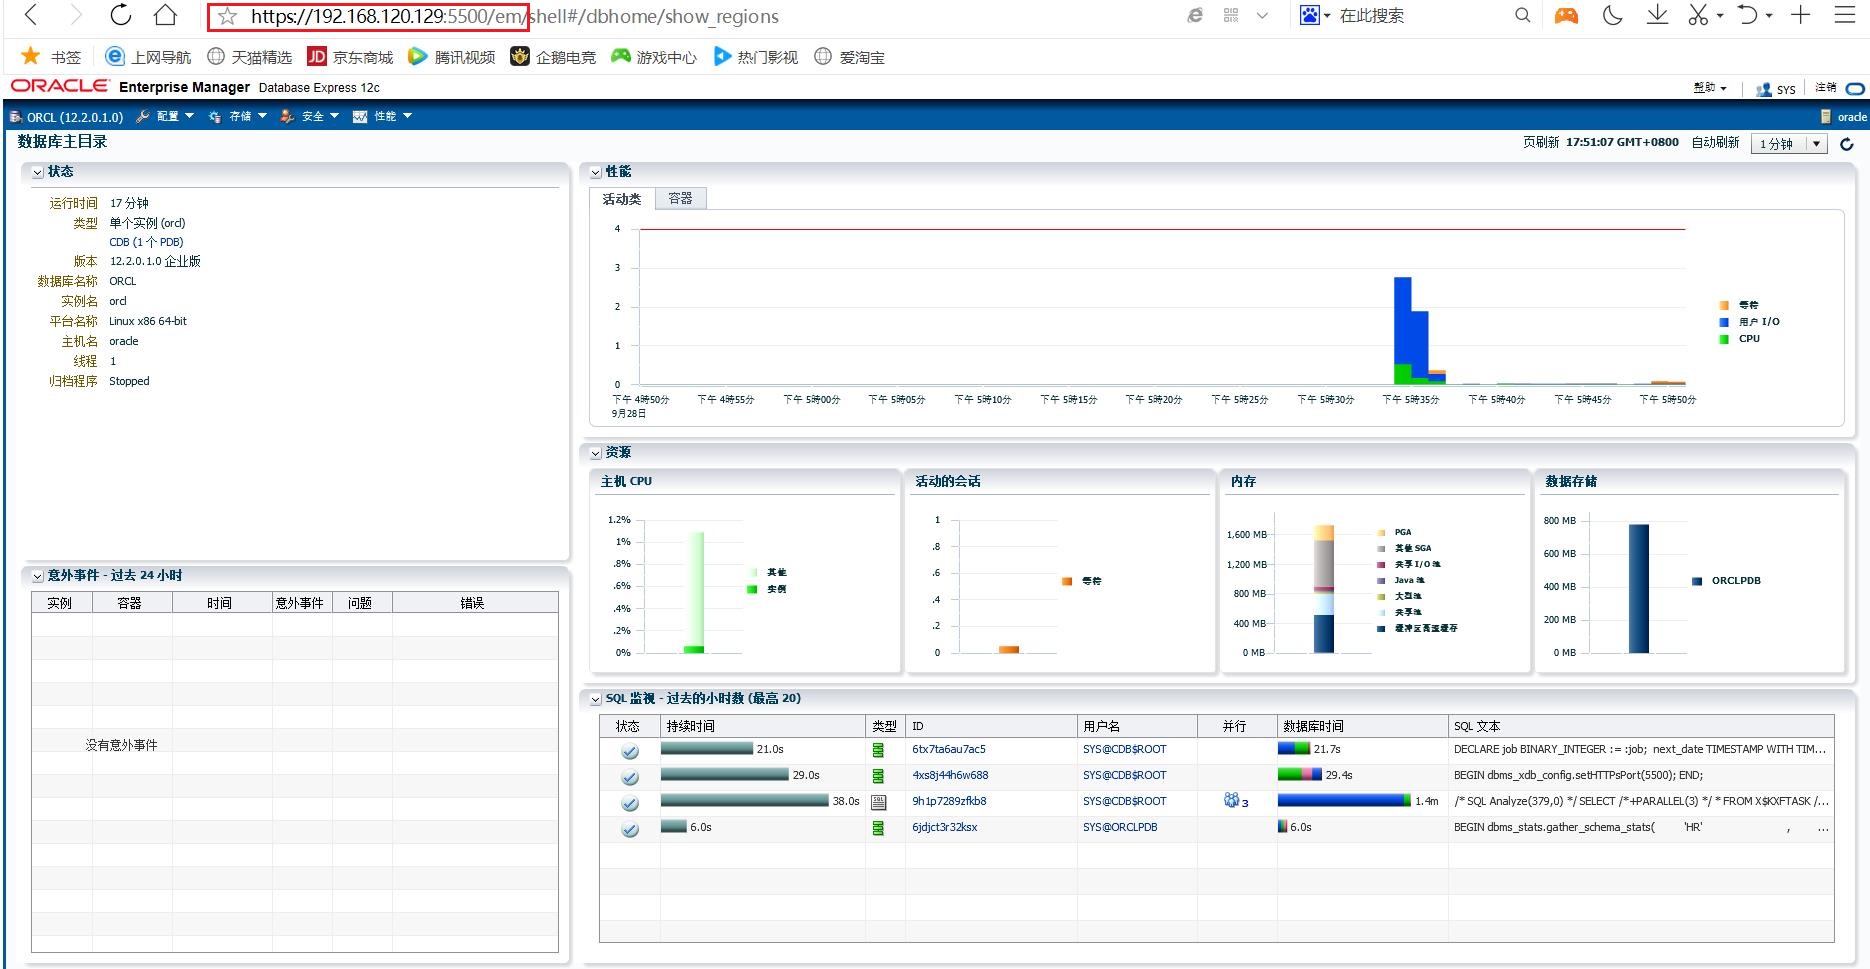1870x969 pixels.
Task: Toggle night mode moon icon
Action: pyautogui.click(x=1612, y=15)
